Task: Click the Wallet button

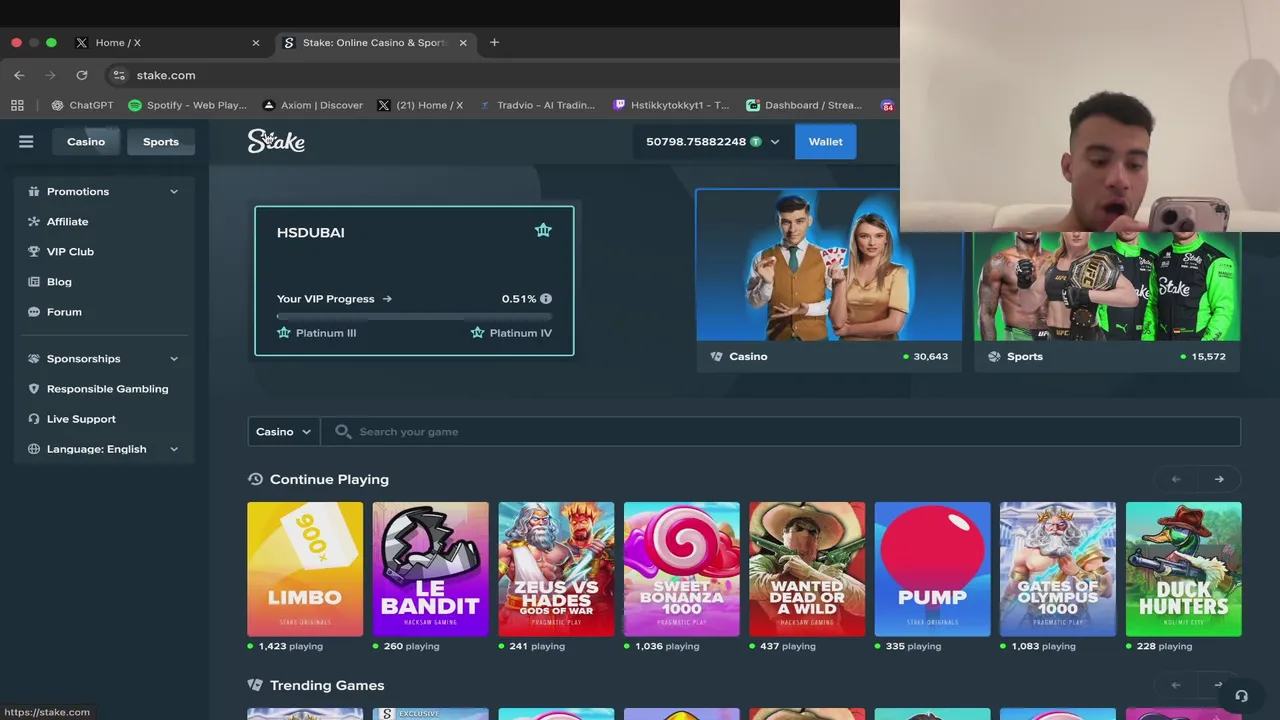Action: pos(825,142)
